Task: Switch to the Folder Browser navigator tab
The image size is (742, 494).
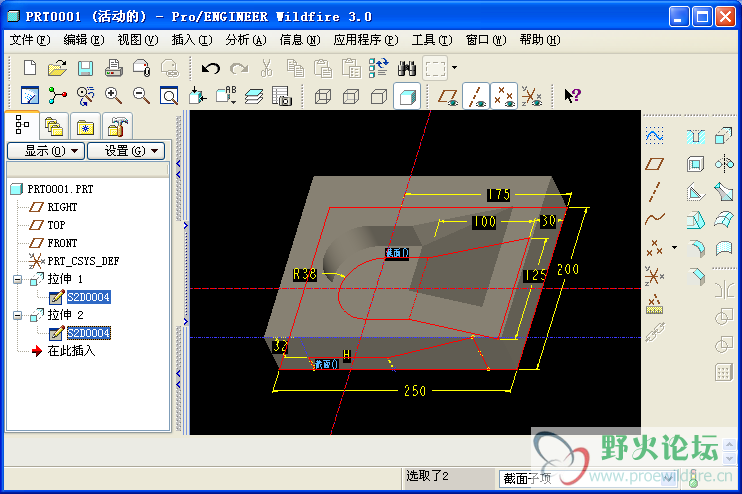Action: coord(53,126)
